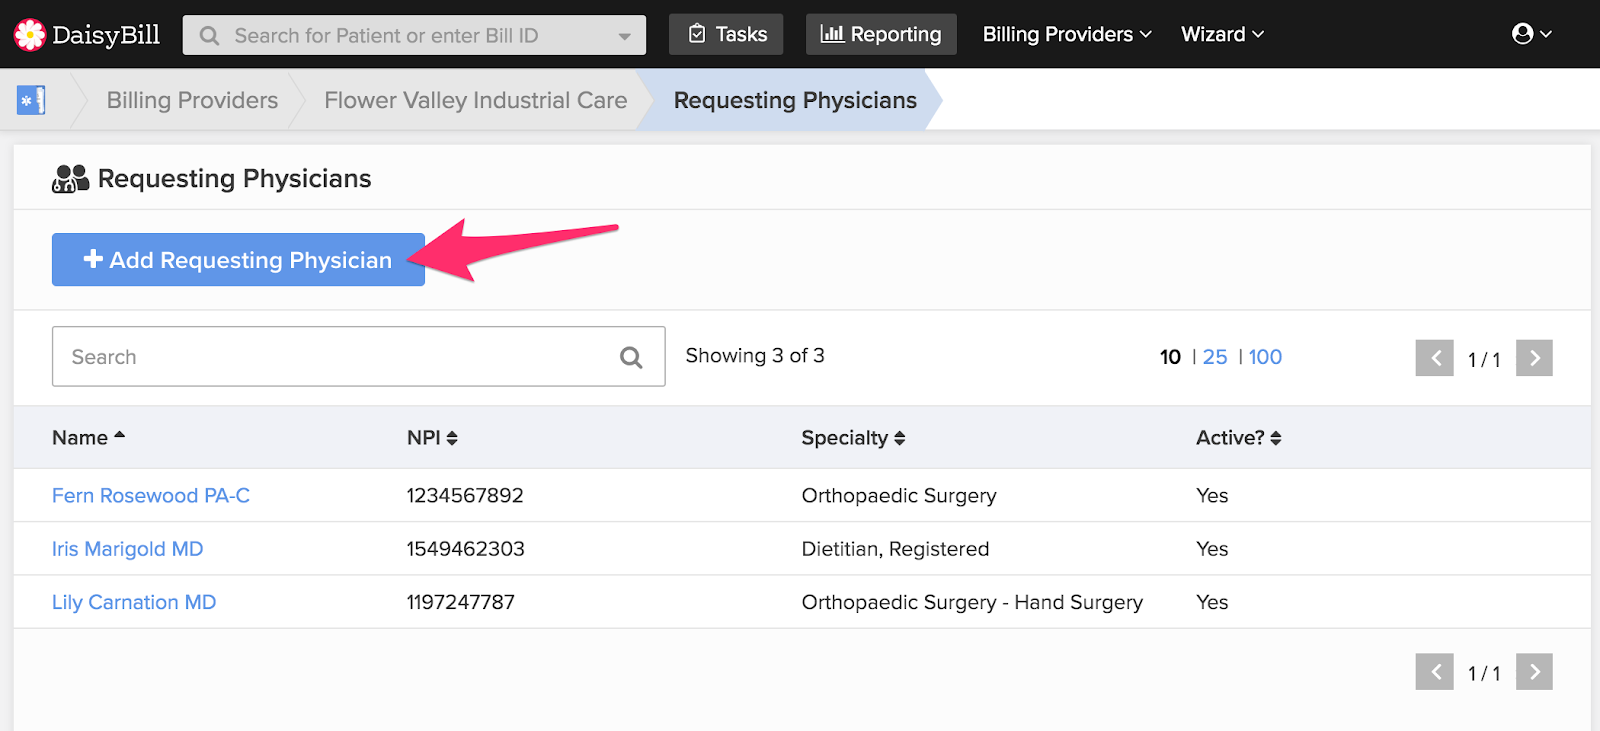1600x731 pixels.
Task: Click NPI 1197247787 cell
Action: (x=460, y=602)
